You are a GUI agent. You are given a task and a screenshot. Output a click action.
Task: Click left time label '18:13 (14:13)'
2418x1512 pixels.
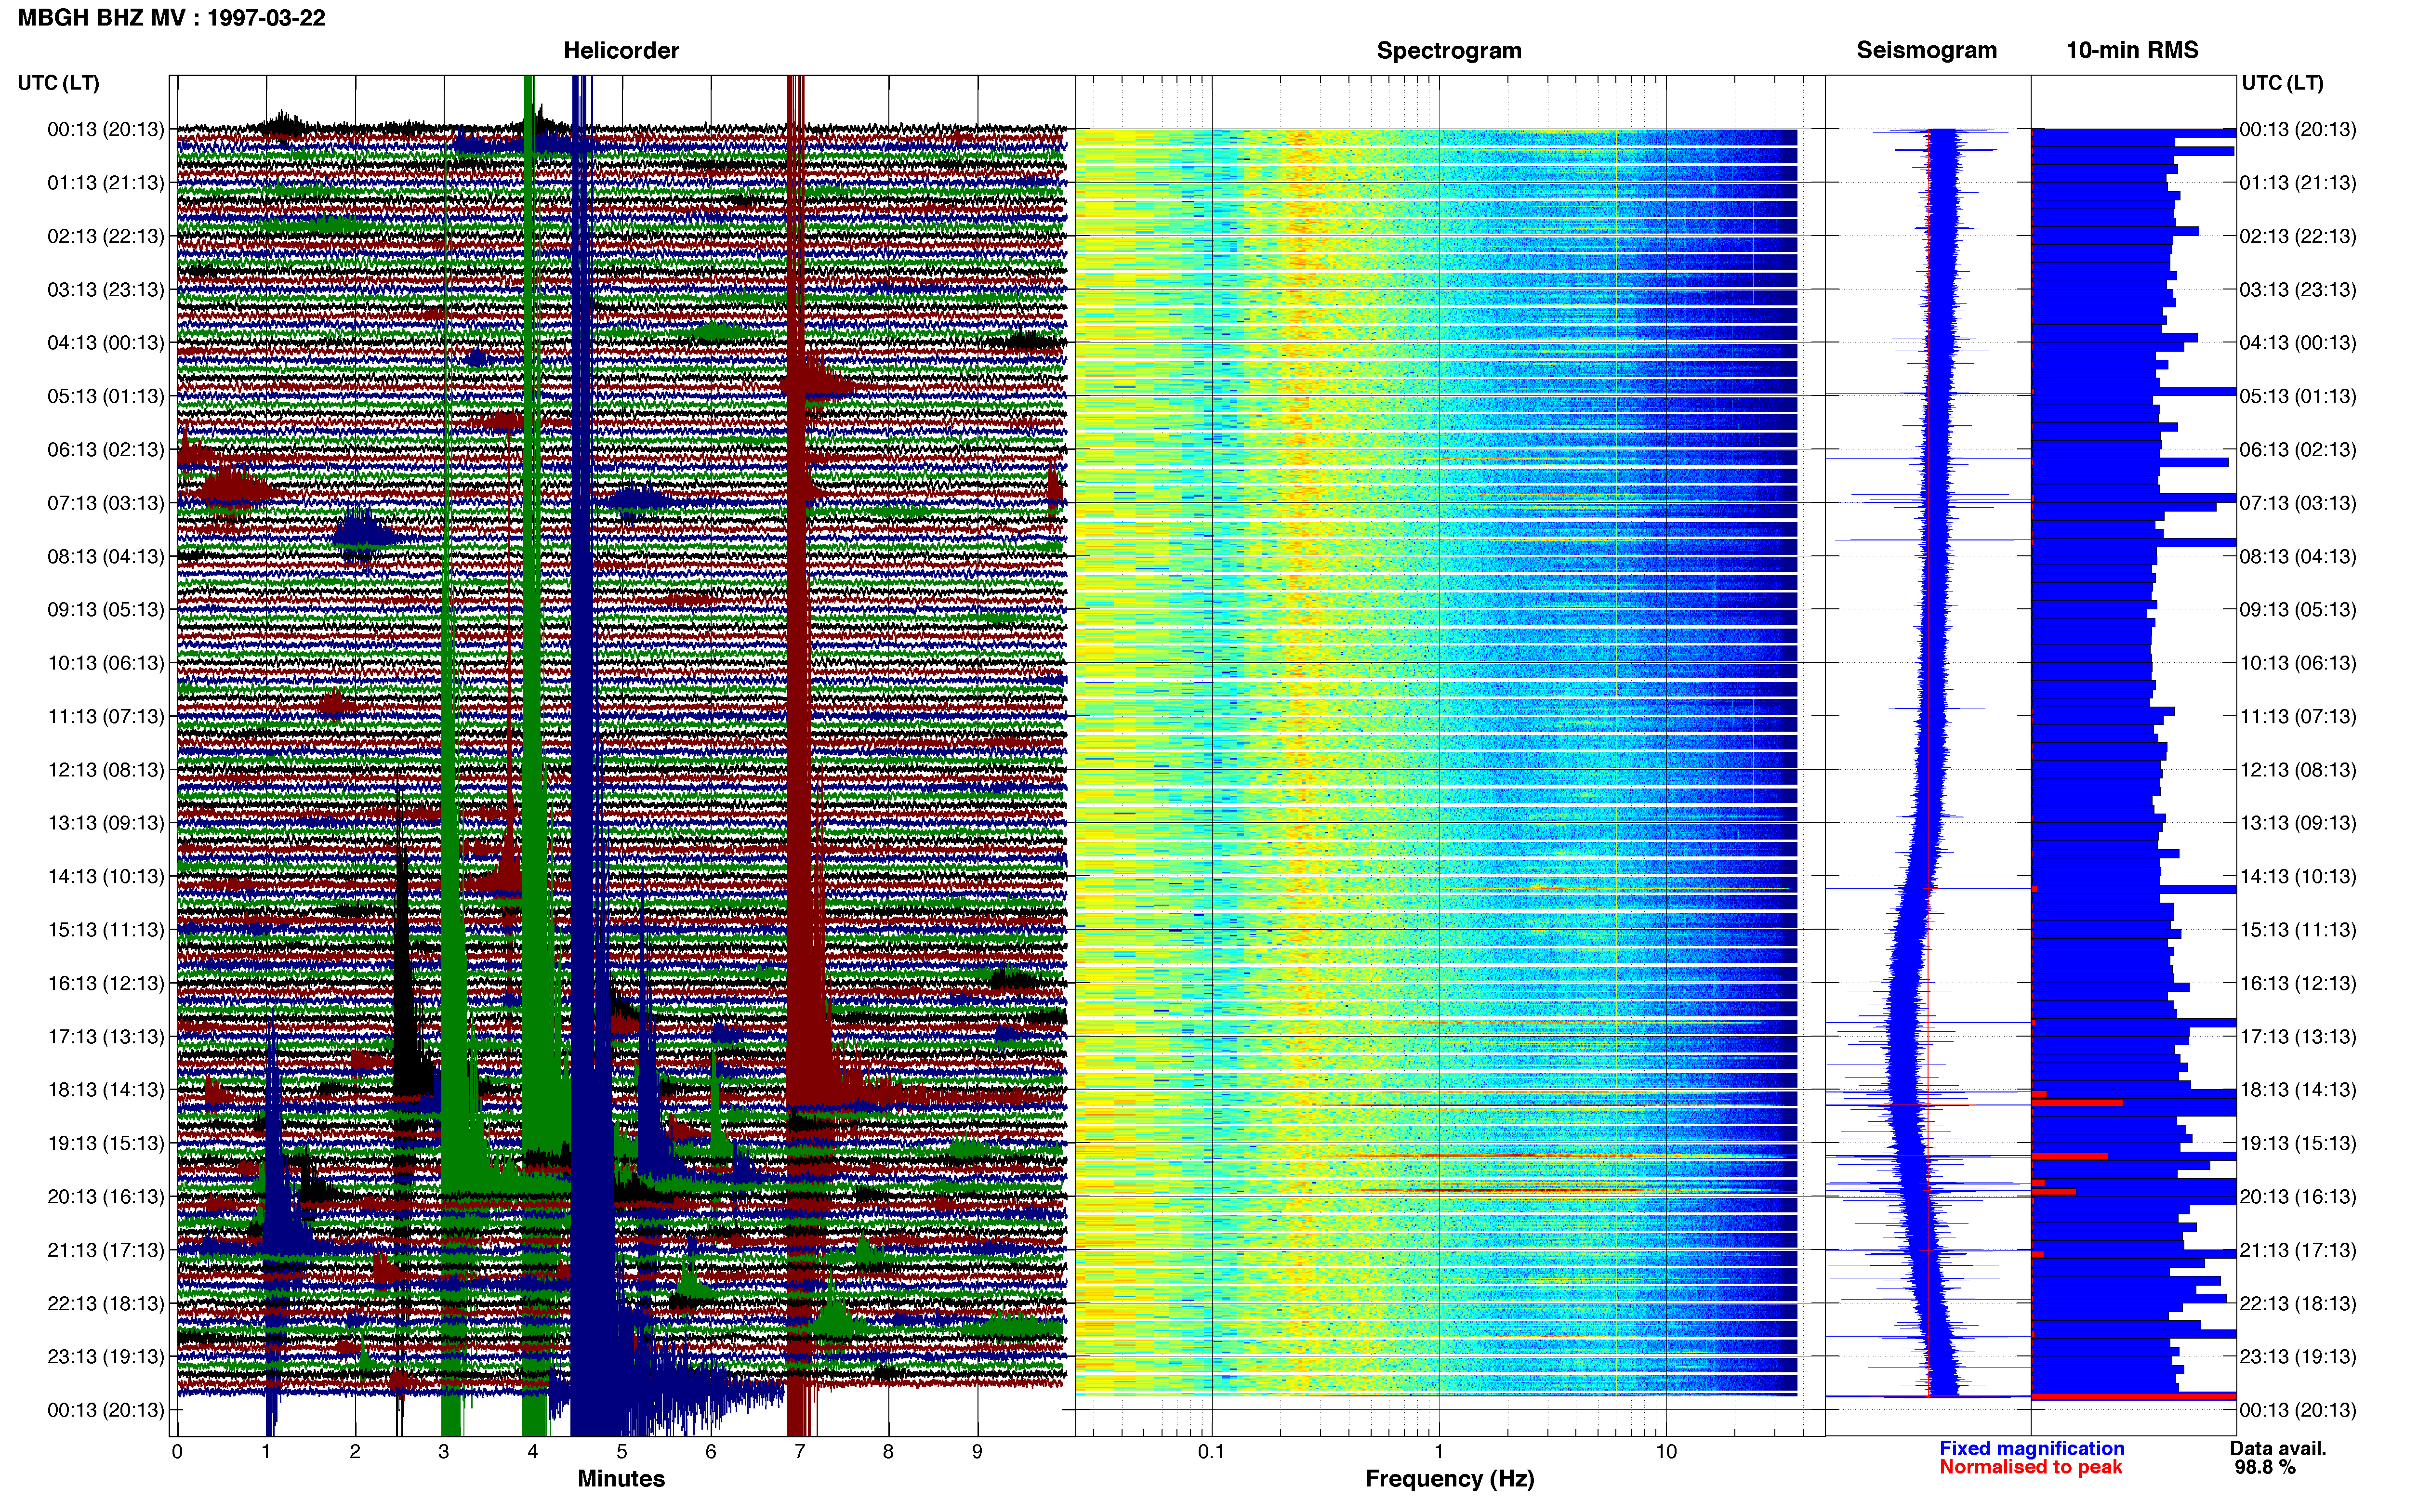coord(106,1089)
